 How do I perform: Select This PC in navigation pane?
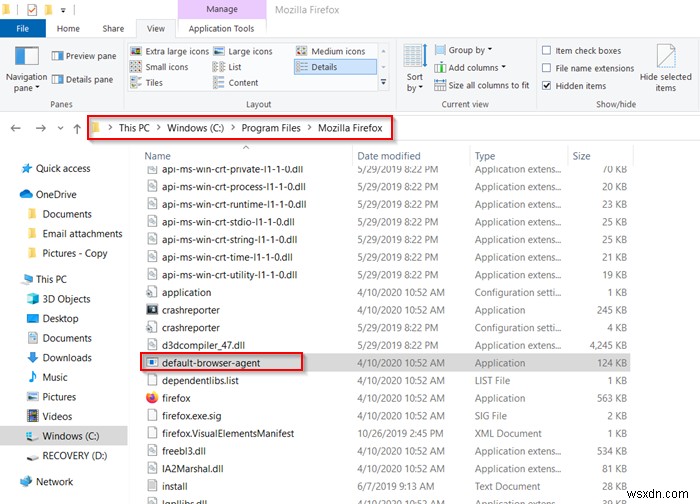point(45,279)
